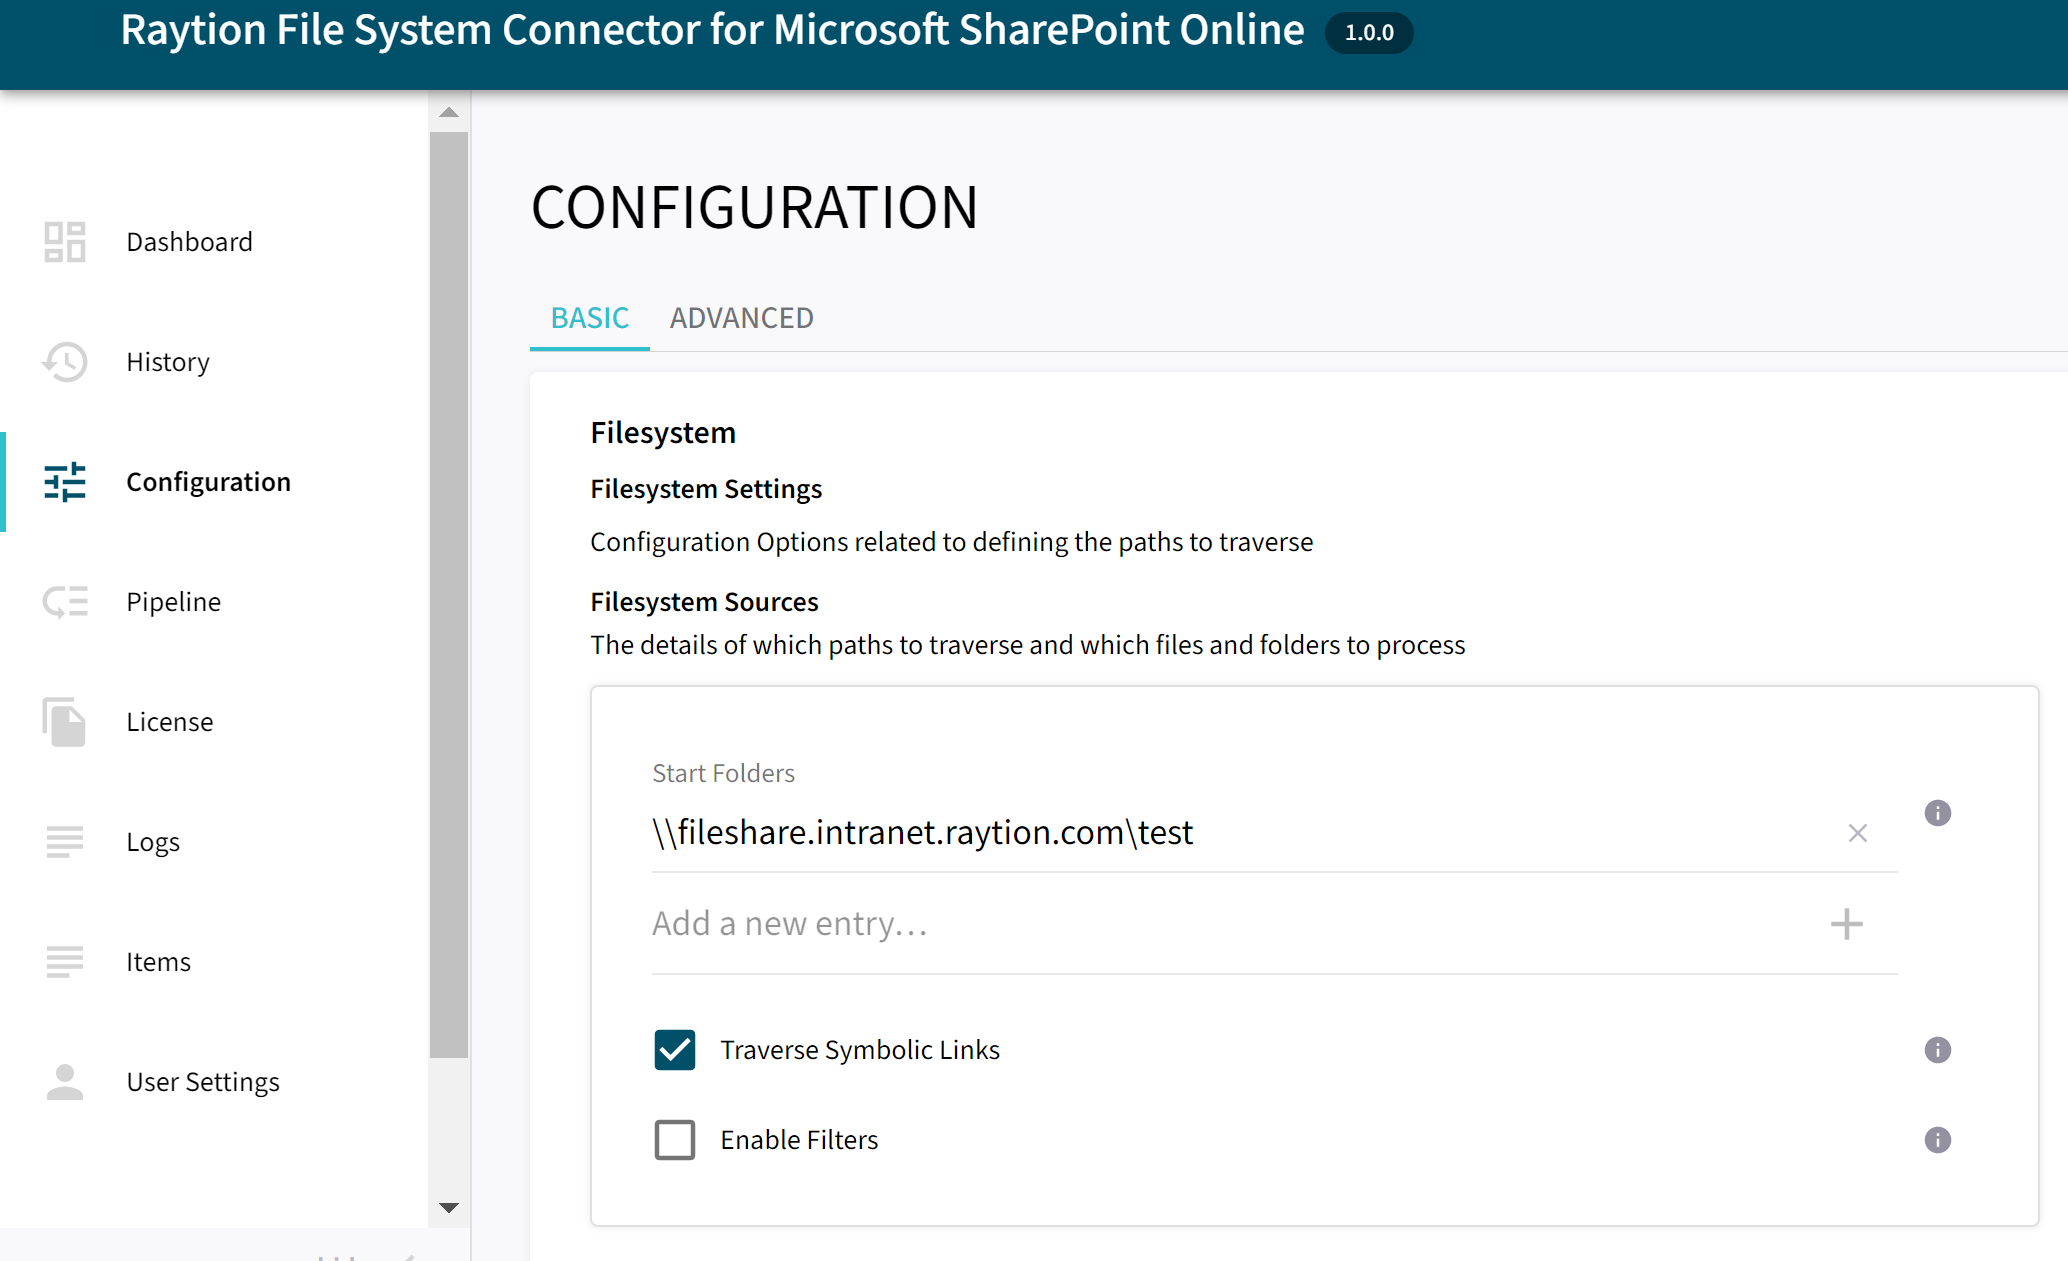Screen dimensions: 2068x1261
Task: Click the scrollbar down arrow
Action: pos(449,1207)
